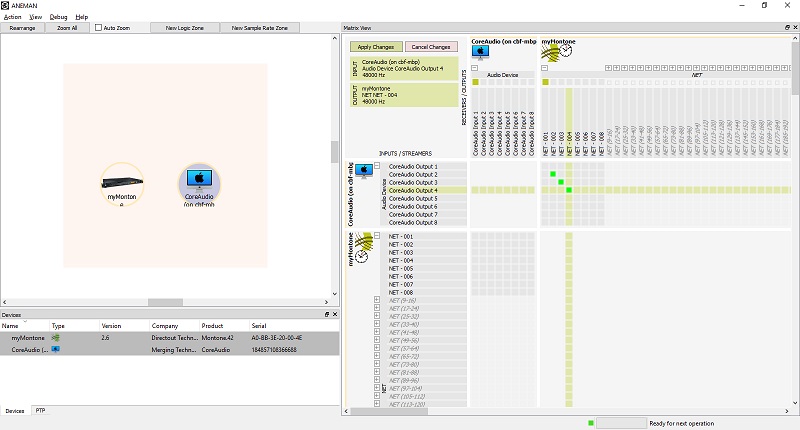Click the Montone icon in Devices list row

tap(56, 338)
